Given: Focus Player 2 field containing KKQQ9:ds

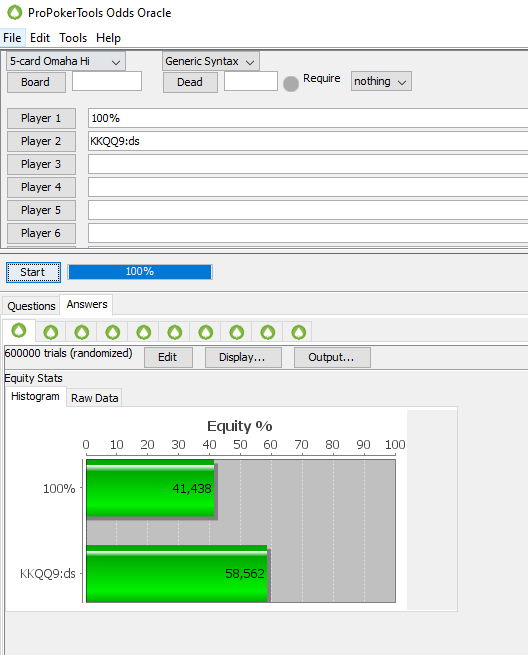Looking at the screenshot, I should point(308,141).
